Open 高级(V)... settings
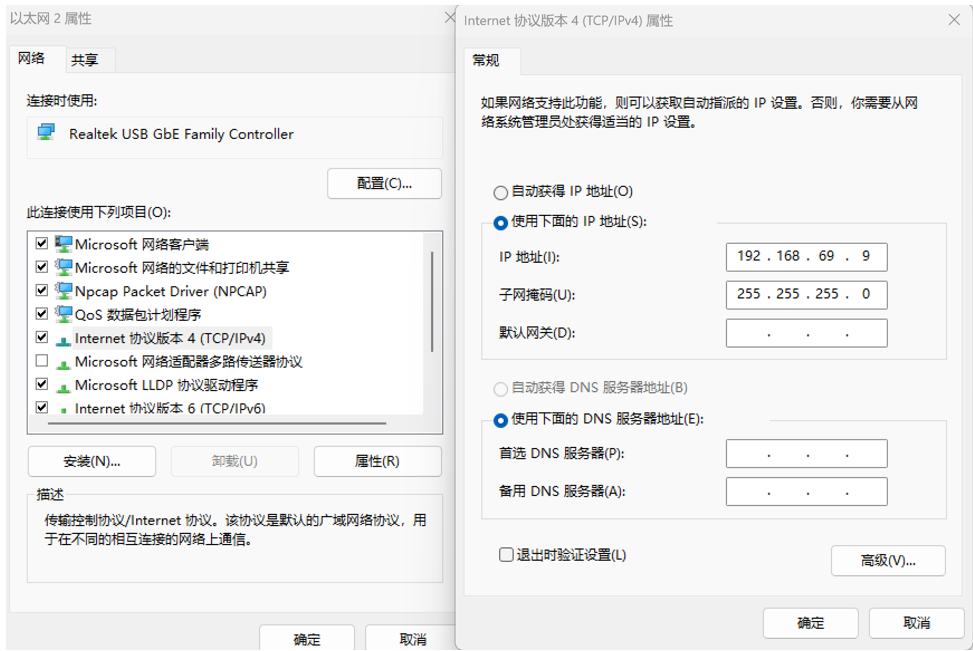The width and height of the screenshot is (973, 651). [888, 561]
